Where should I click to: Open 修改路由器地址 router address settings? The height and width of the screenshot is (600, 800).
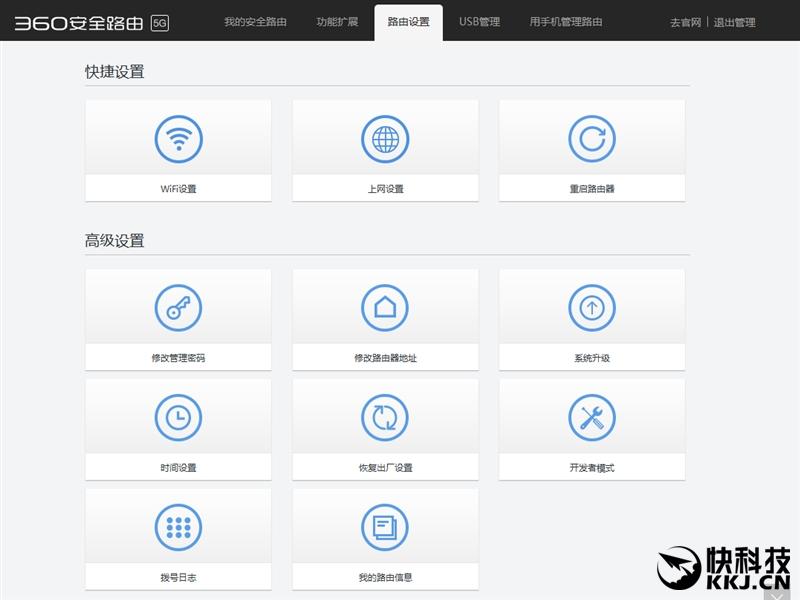383,311
